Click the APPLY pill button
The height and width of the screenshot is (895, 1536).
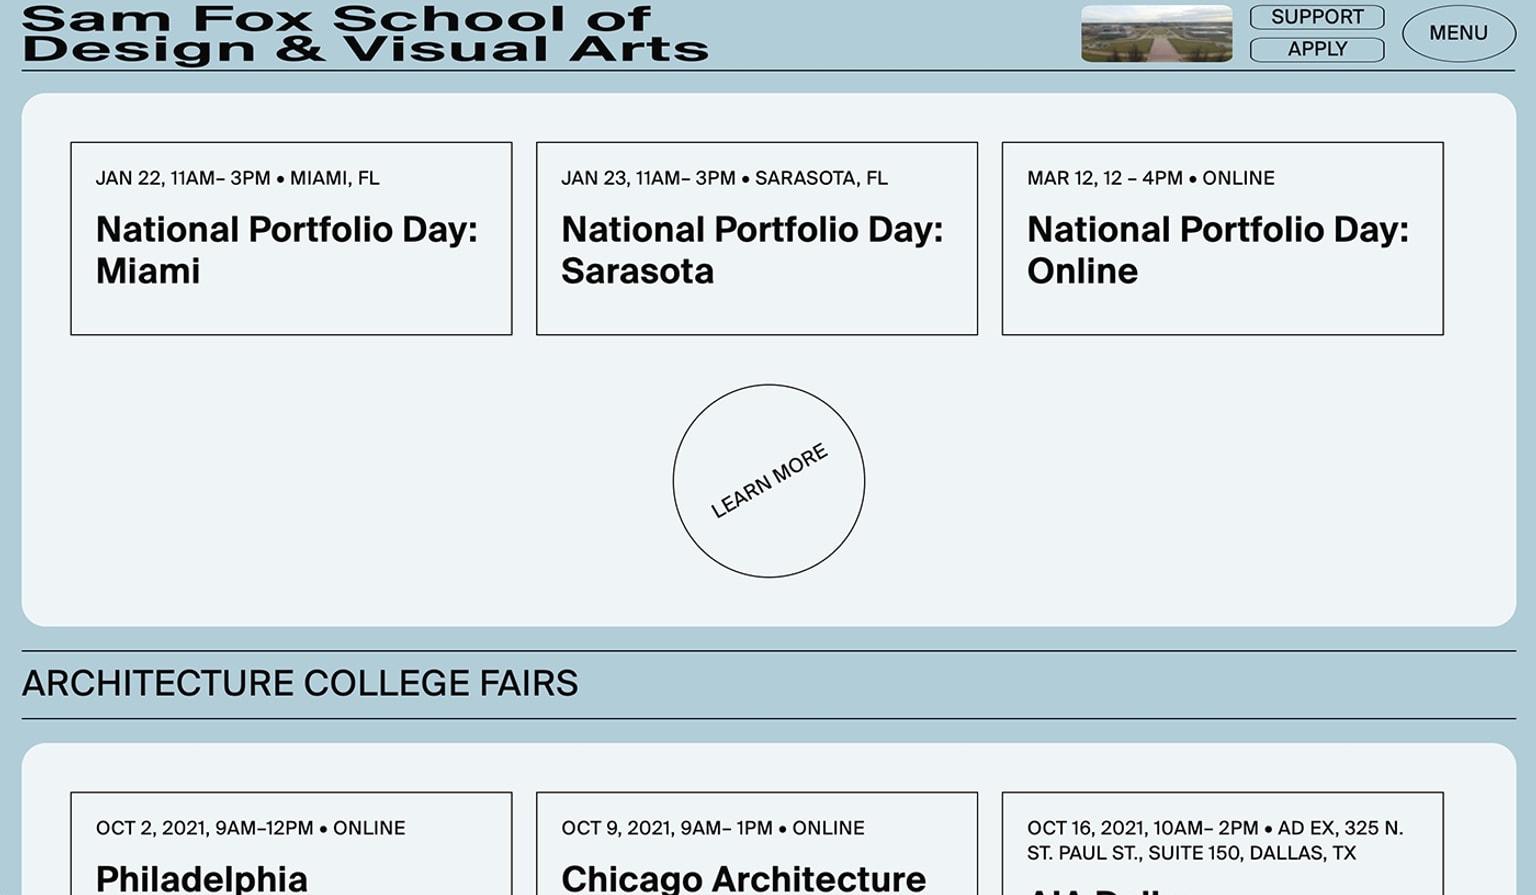pos(1316,49)
